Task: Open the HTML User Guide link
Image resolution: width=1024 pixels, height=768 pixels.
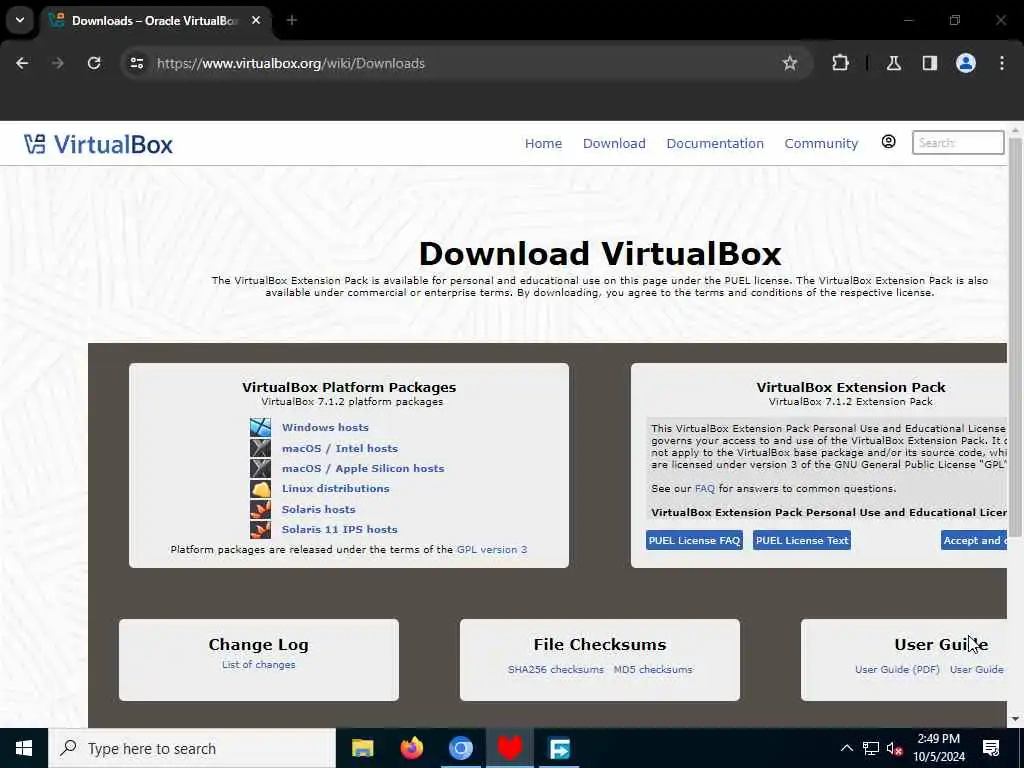Action: (976, 669)
